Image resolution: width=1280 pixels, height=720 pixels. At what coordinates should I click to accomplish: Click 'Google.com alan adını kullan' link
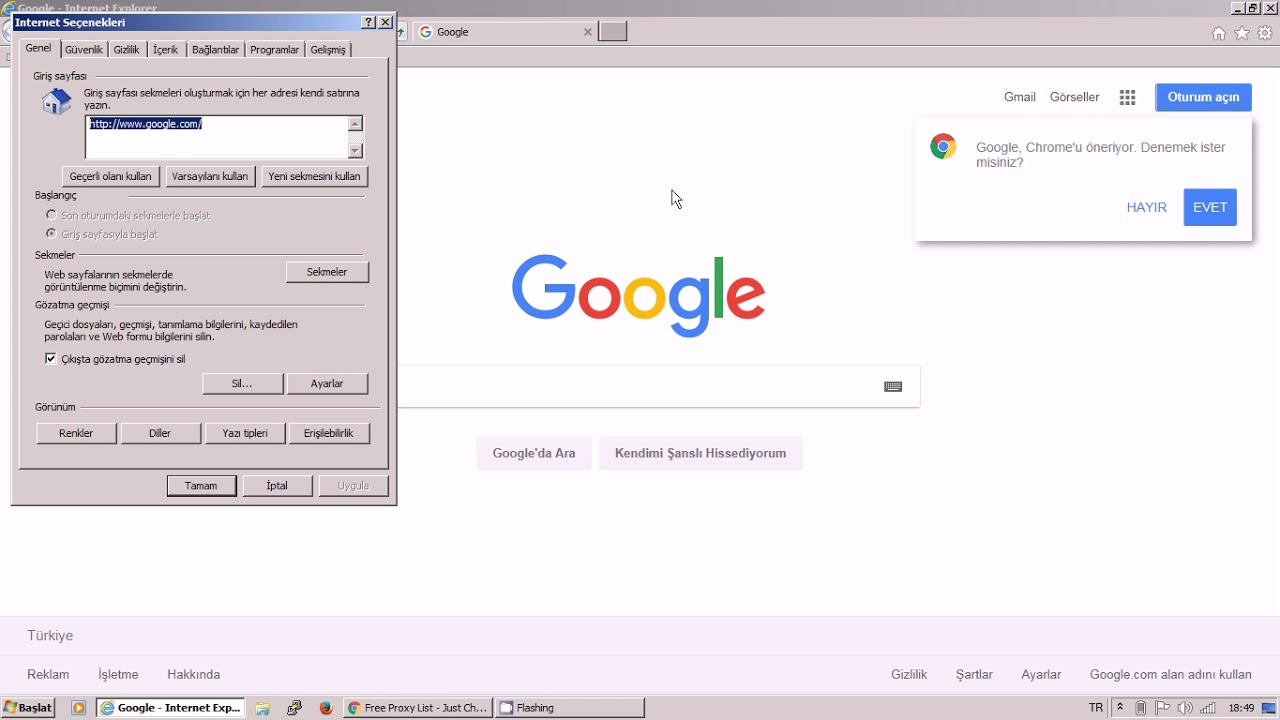click(1171, 675)
